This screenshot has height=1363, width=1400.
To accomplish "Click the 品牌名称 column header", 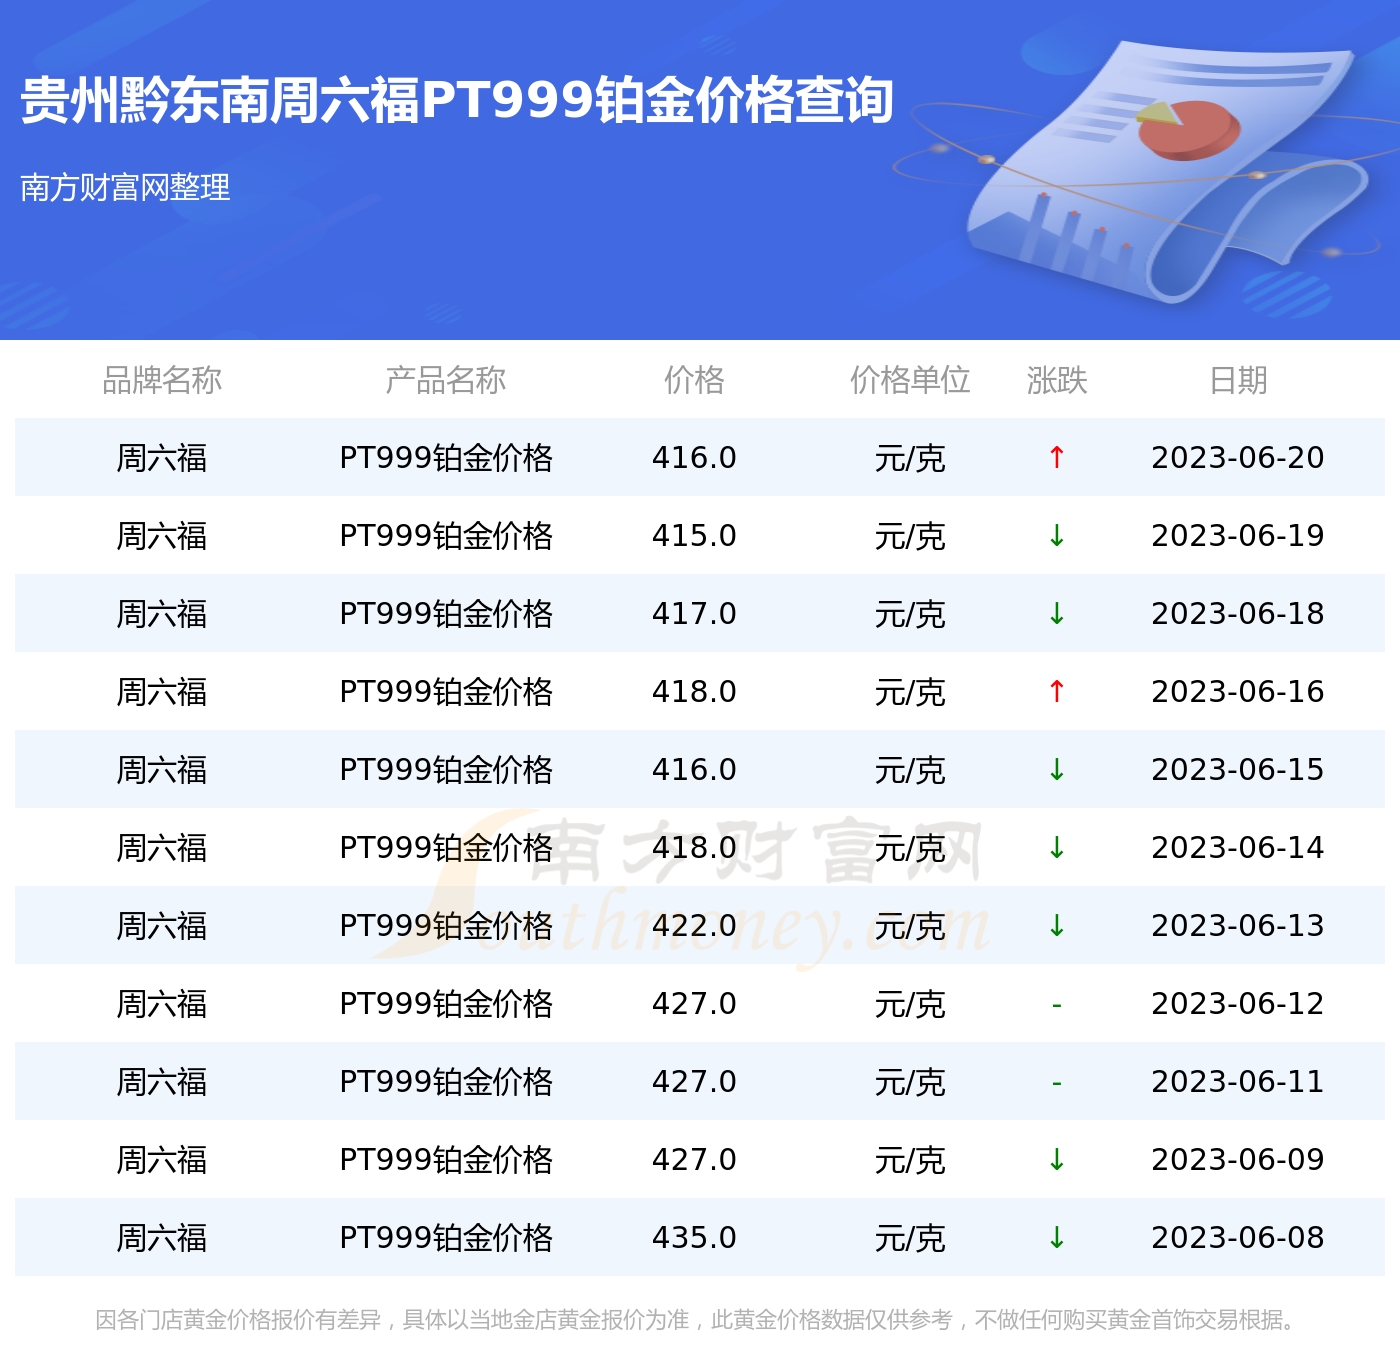I will point(162,380).
